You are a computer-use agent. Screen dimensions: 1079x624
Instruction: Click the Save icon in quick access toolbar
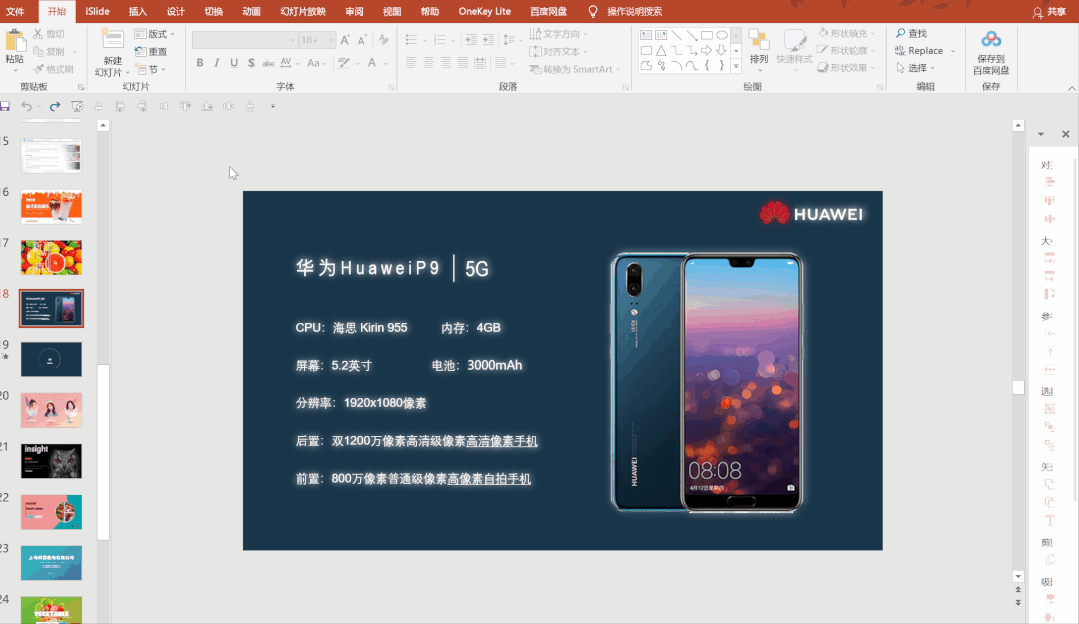(5, 106)
